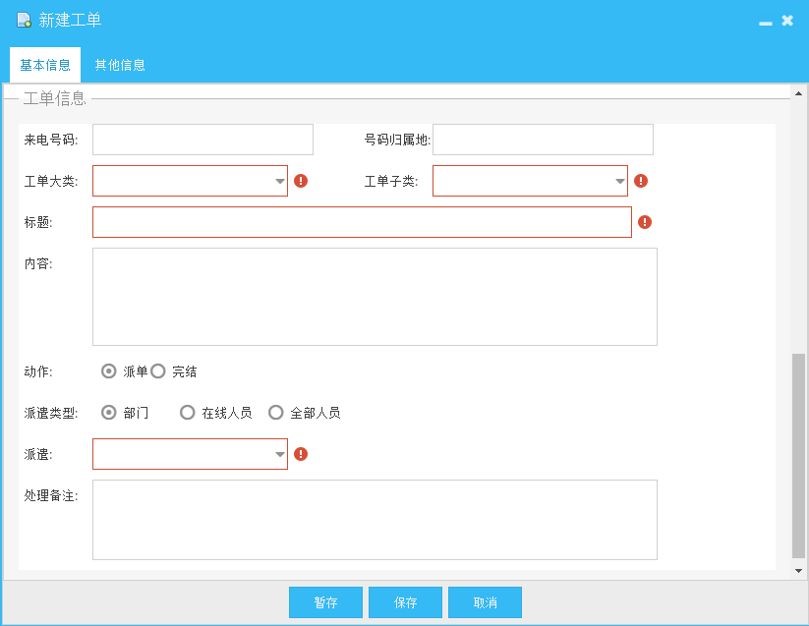Open the 工单大类 dropdown arrow

click(279, 181)
